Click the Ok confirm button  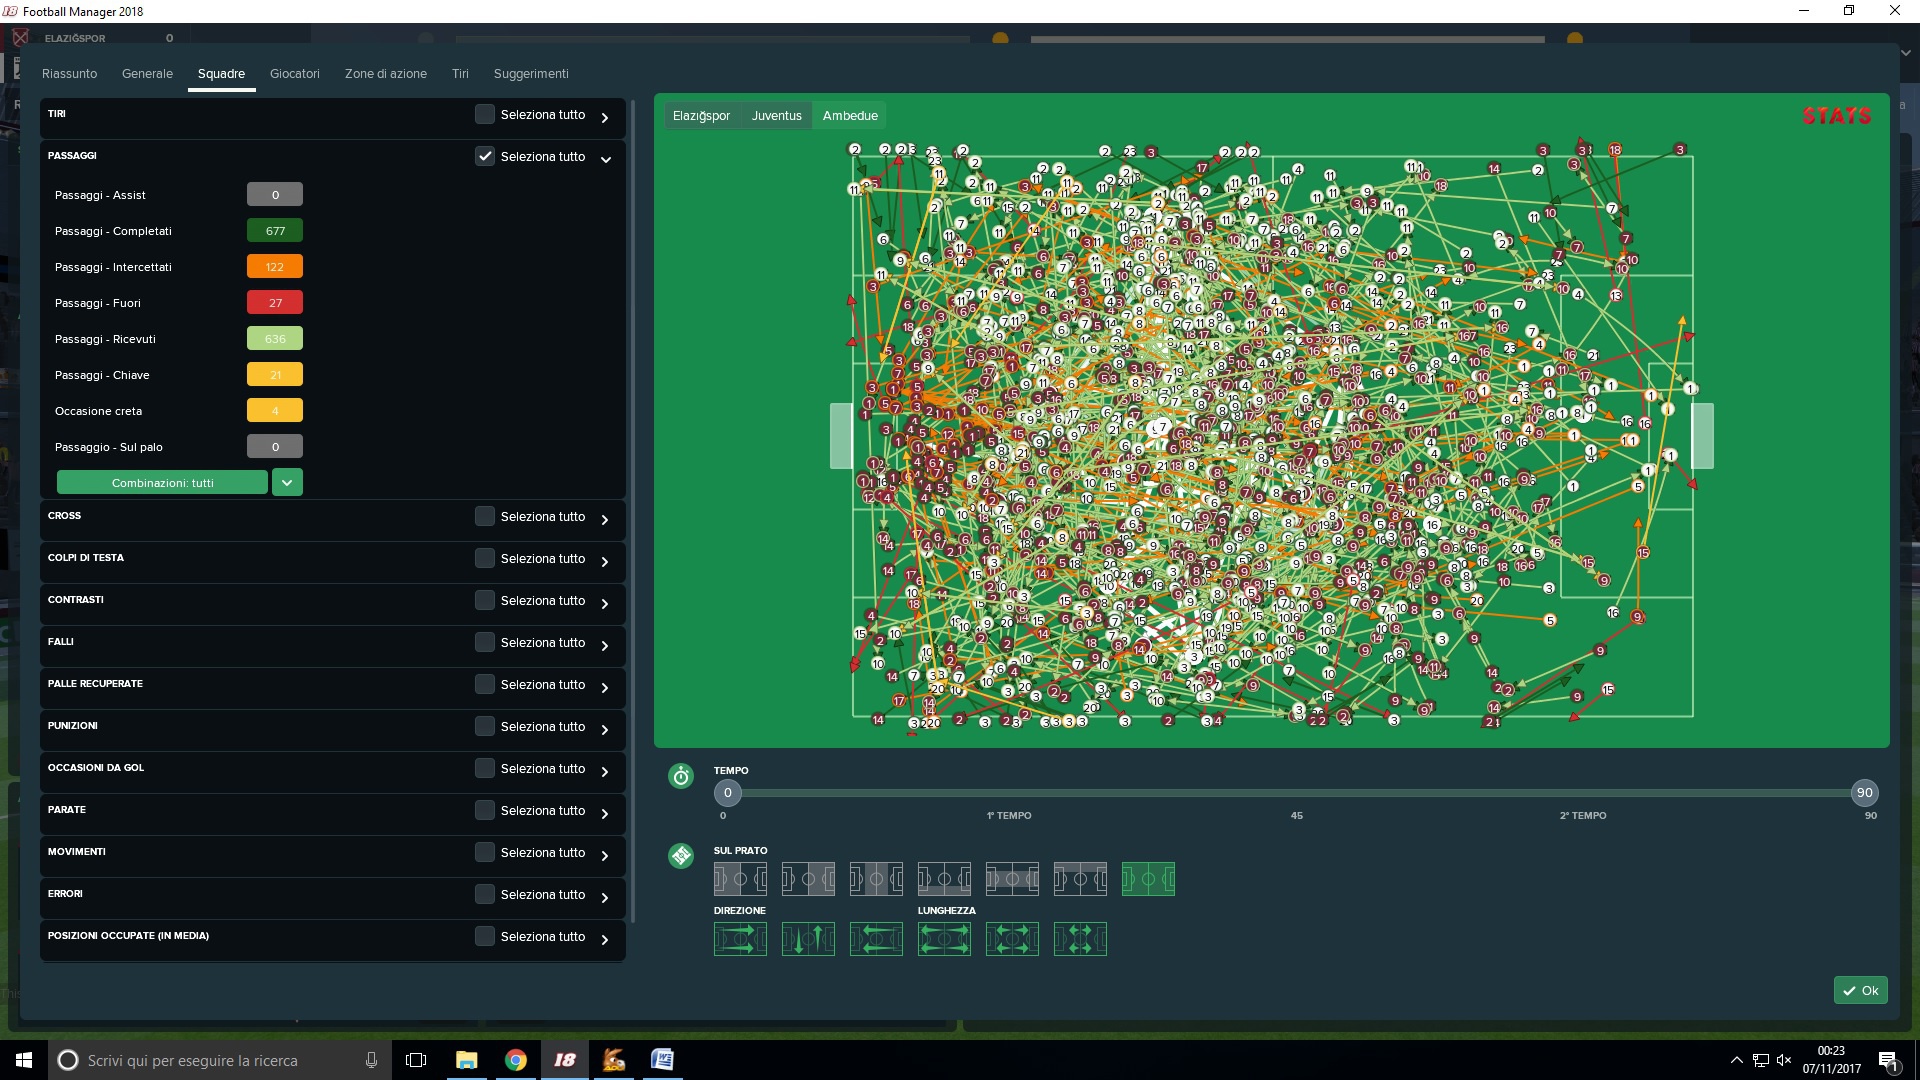[1860, 990]
